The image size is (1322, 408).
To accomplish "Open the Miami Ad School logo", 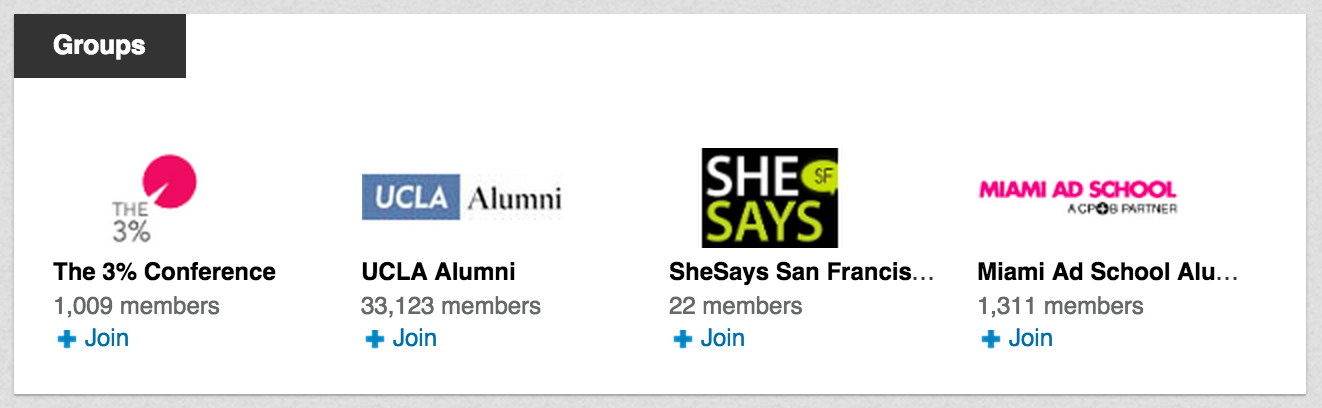I will click(x=1078, y=197).
